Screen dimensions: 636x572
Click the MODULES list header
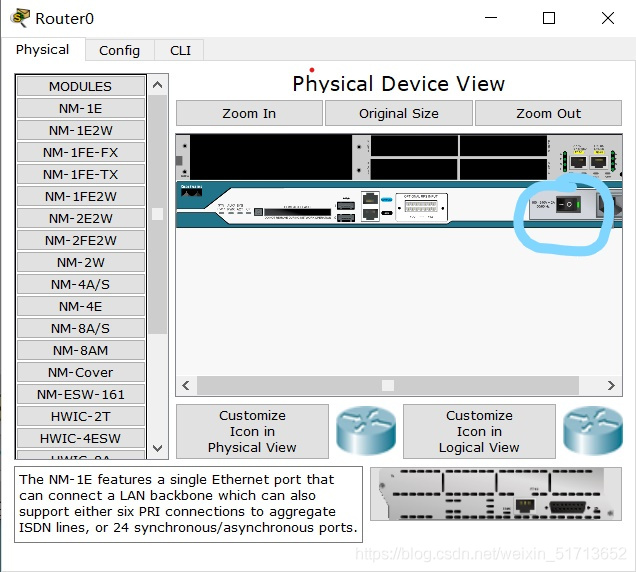pos(81,86)
